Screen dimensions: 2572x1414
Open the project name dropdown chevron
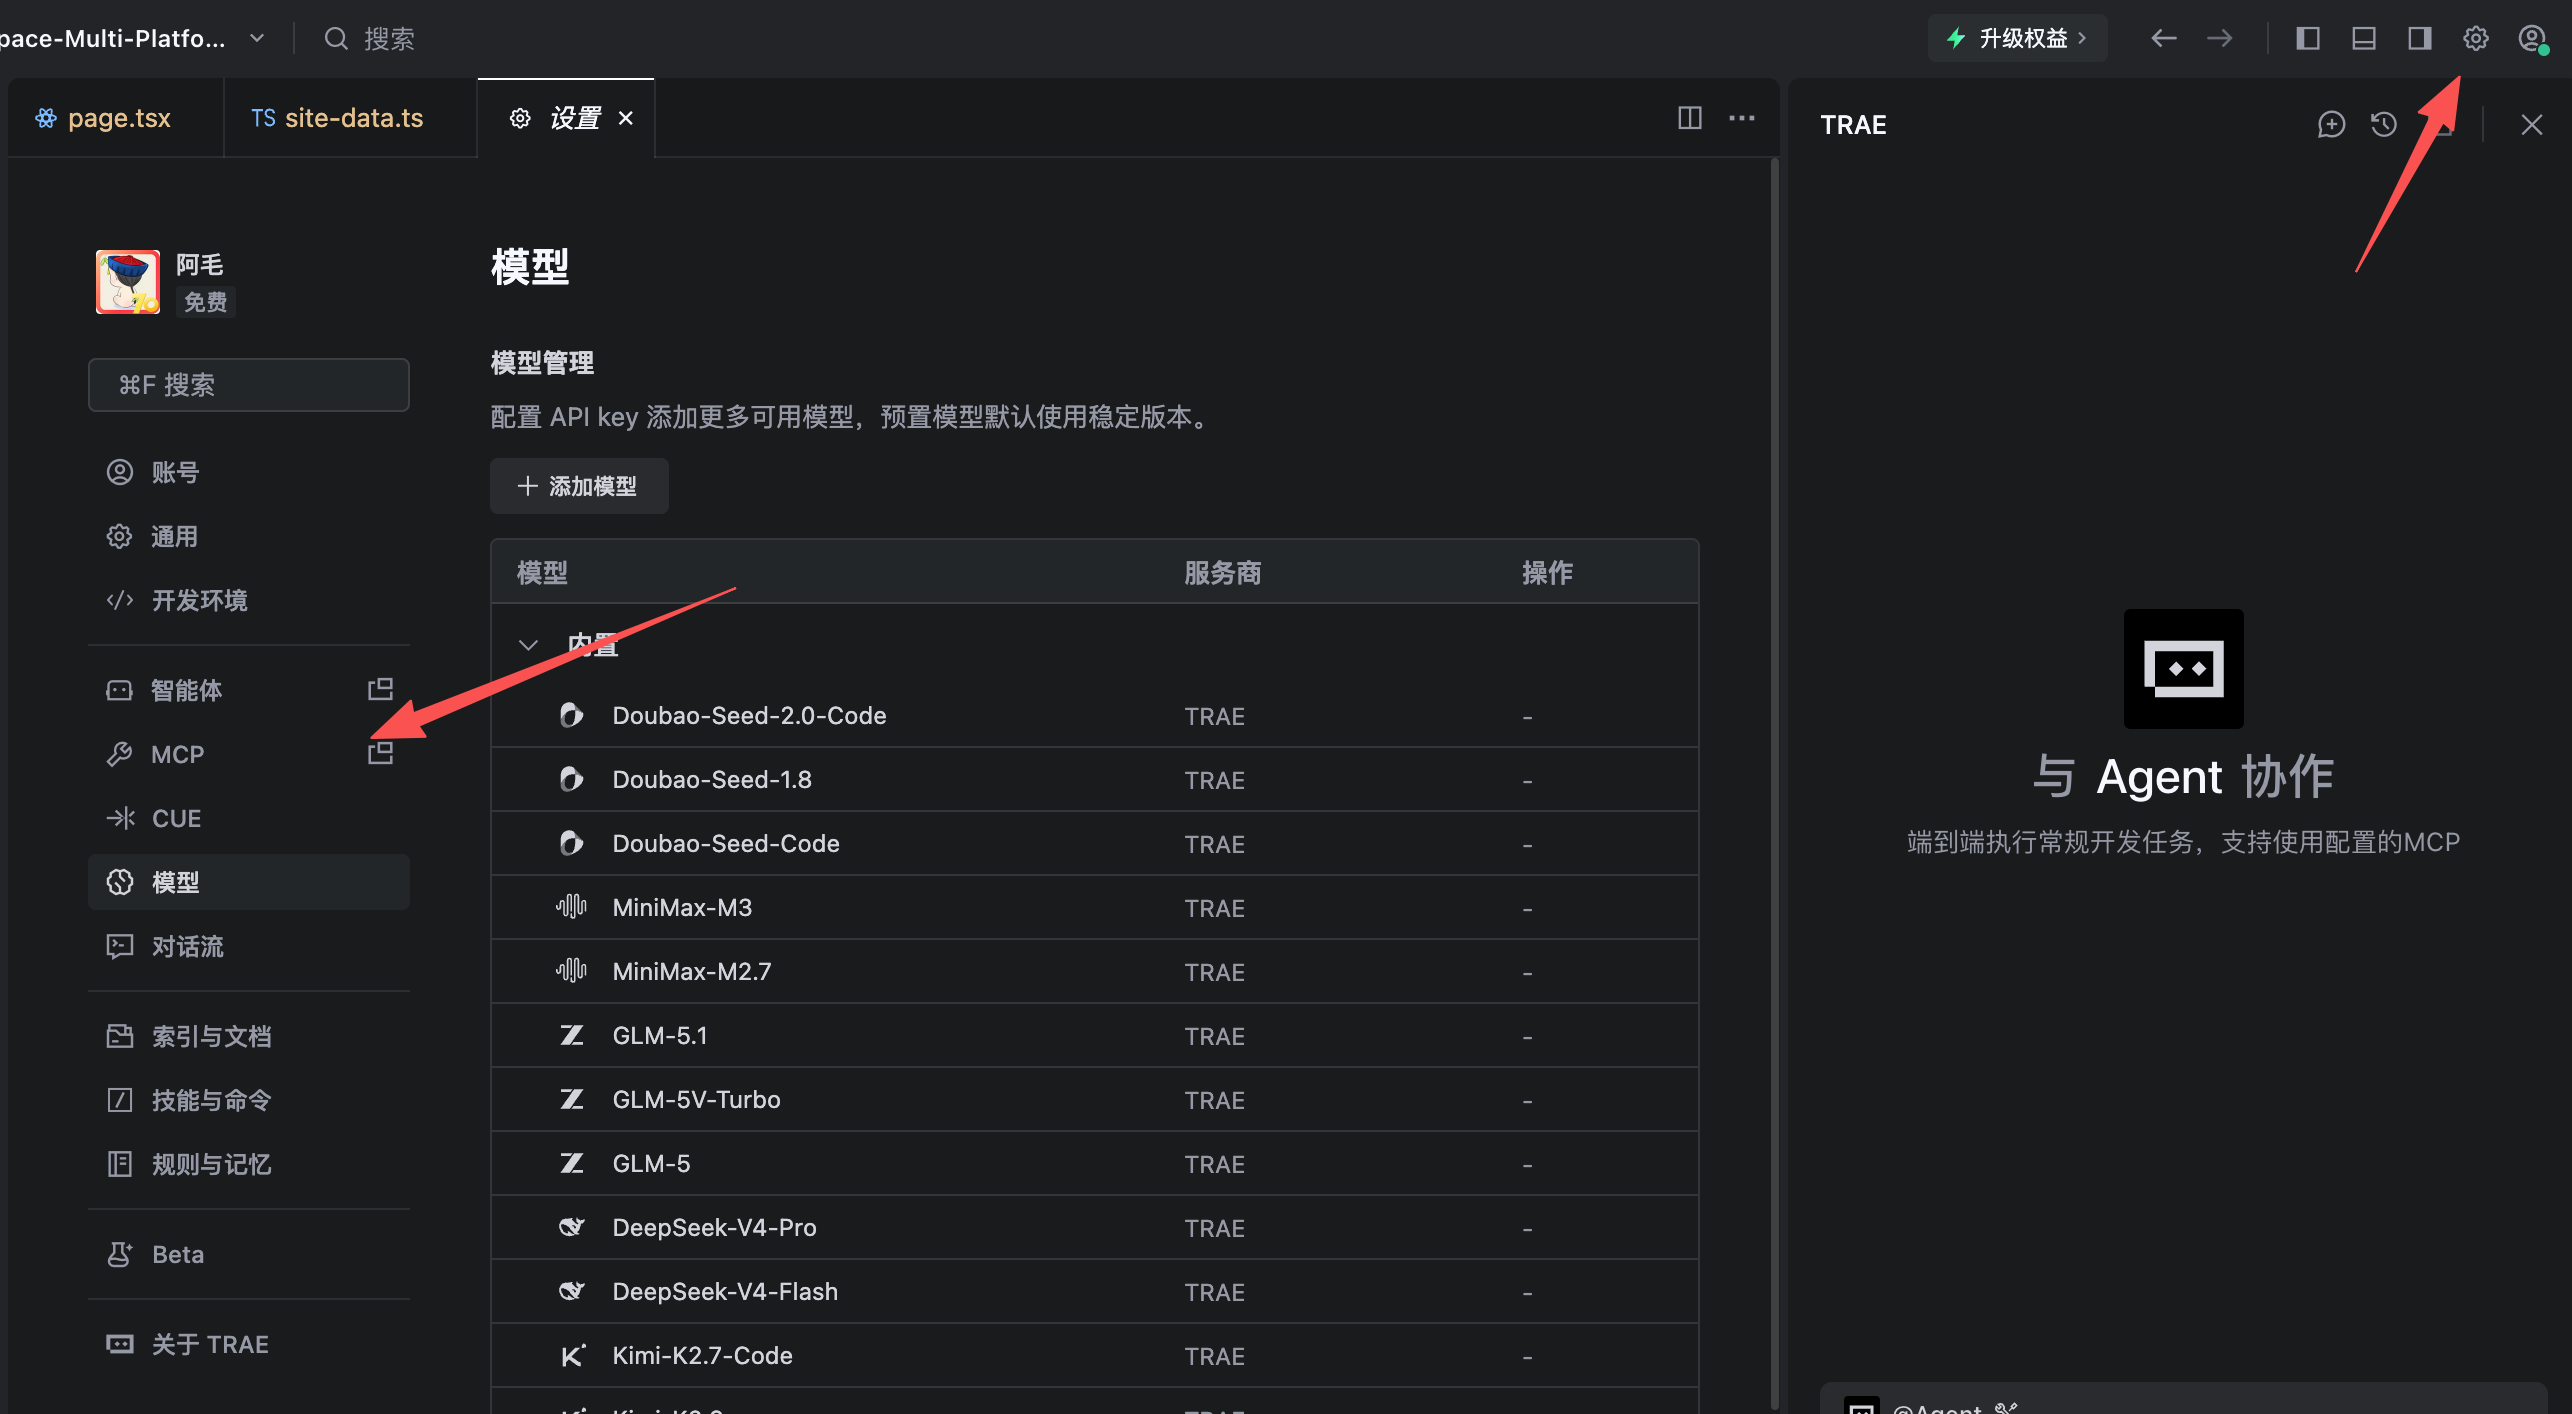(257, 39)
